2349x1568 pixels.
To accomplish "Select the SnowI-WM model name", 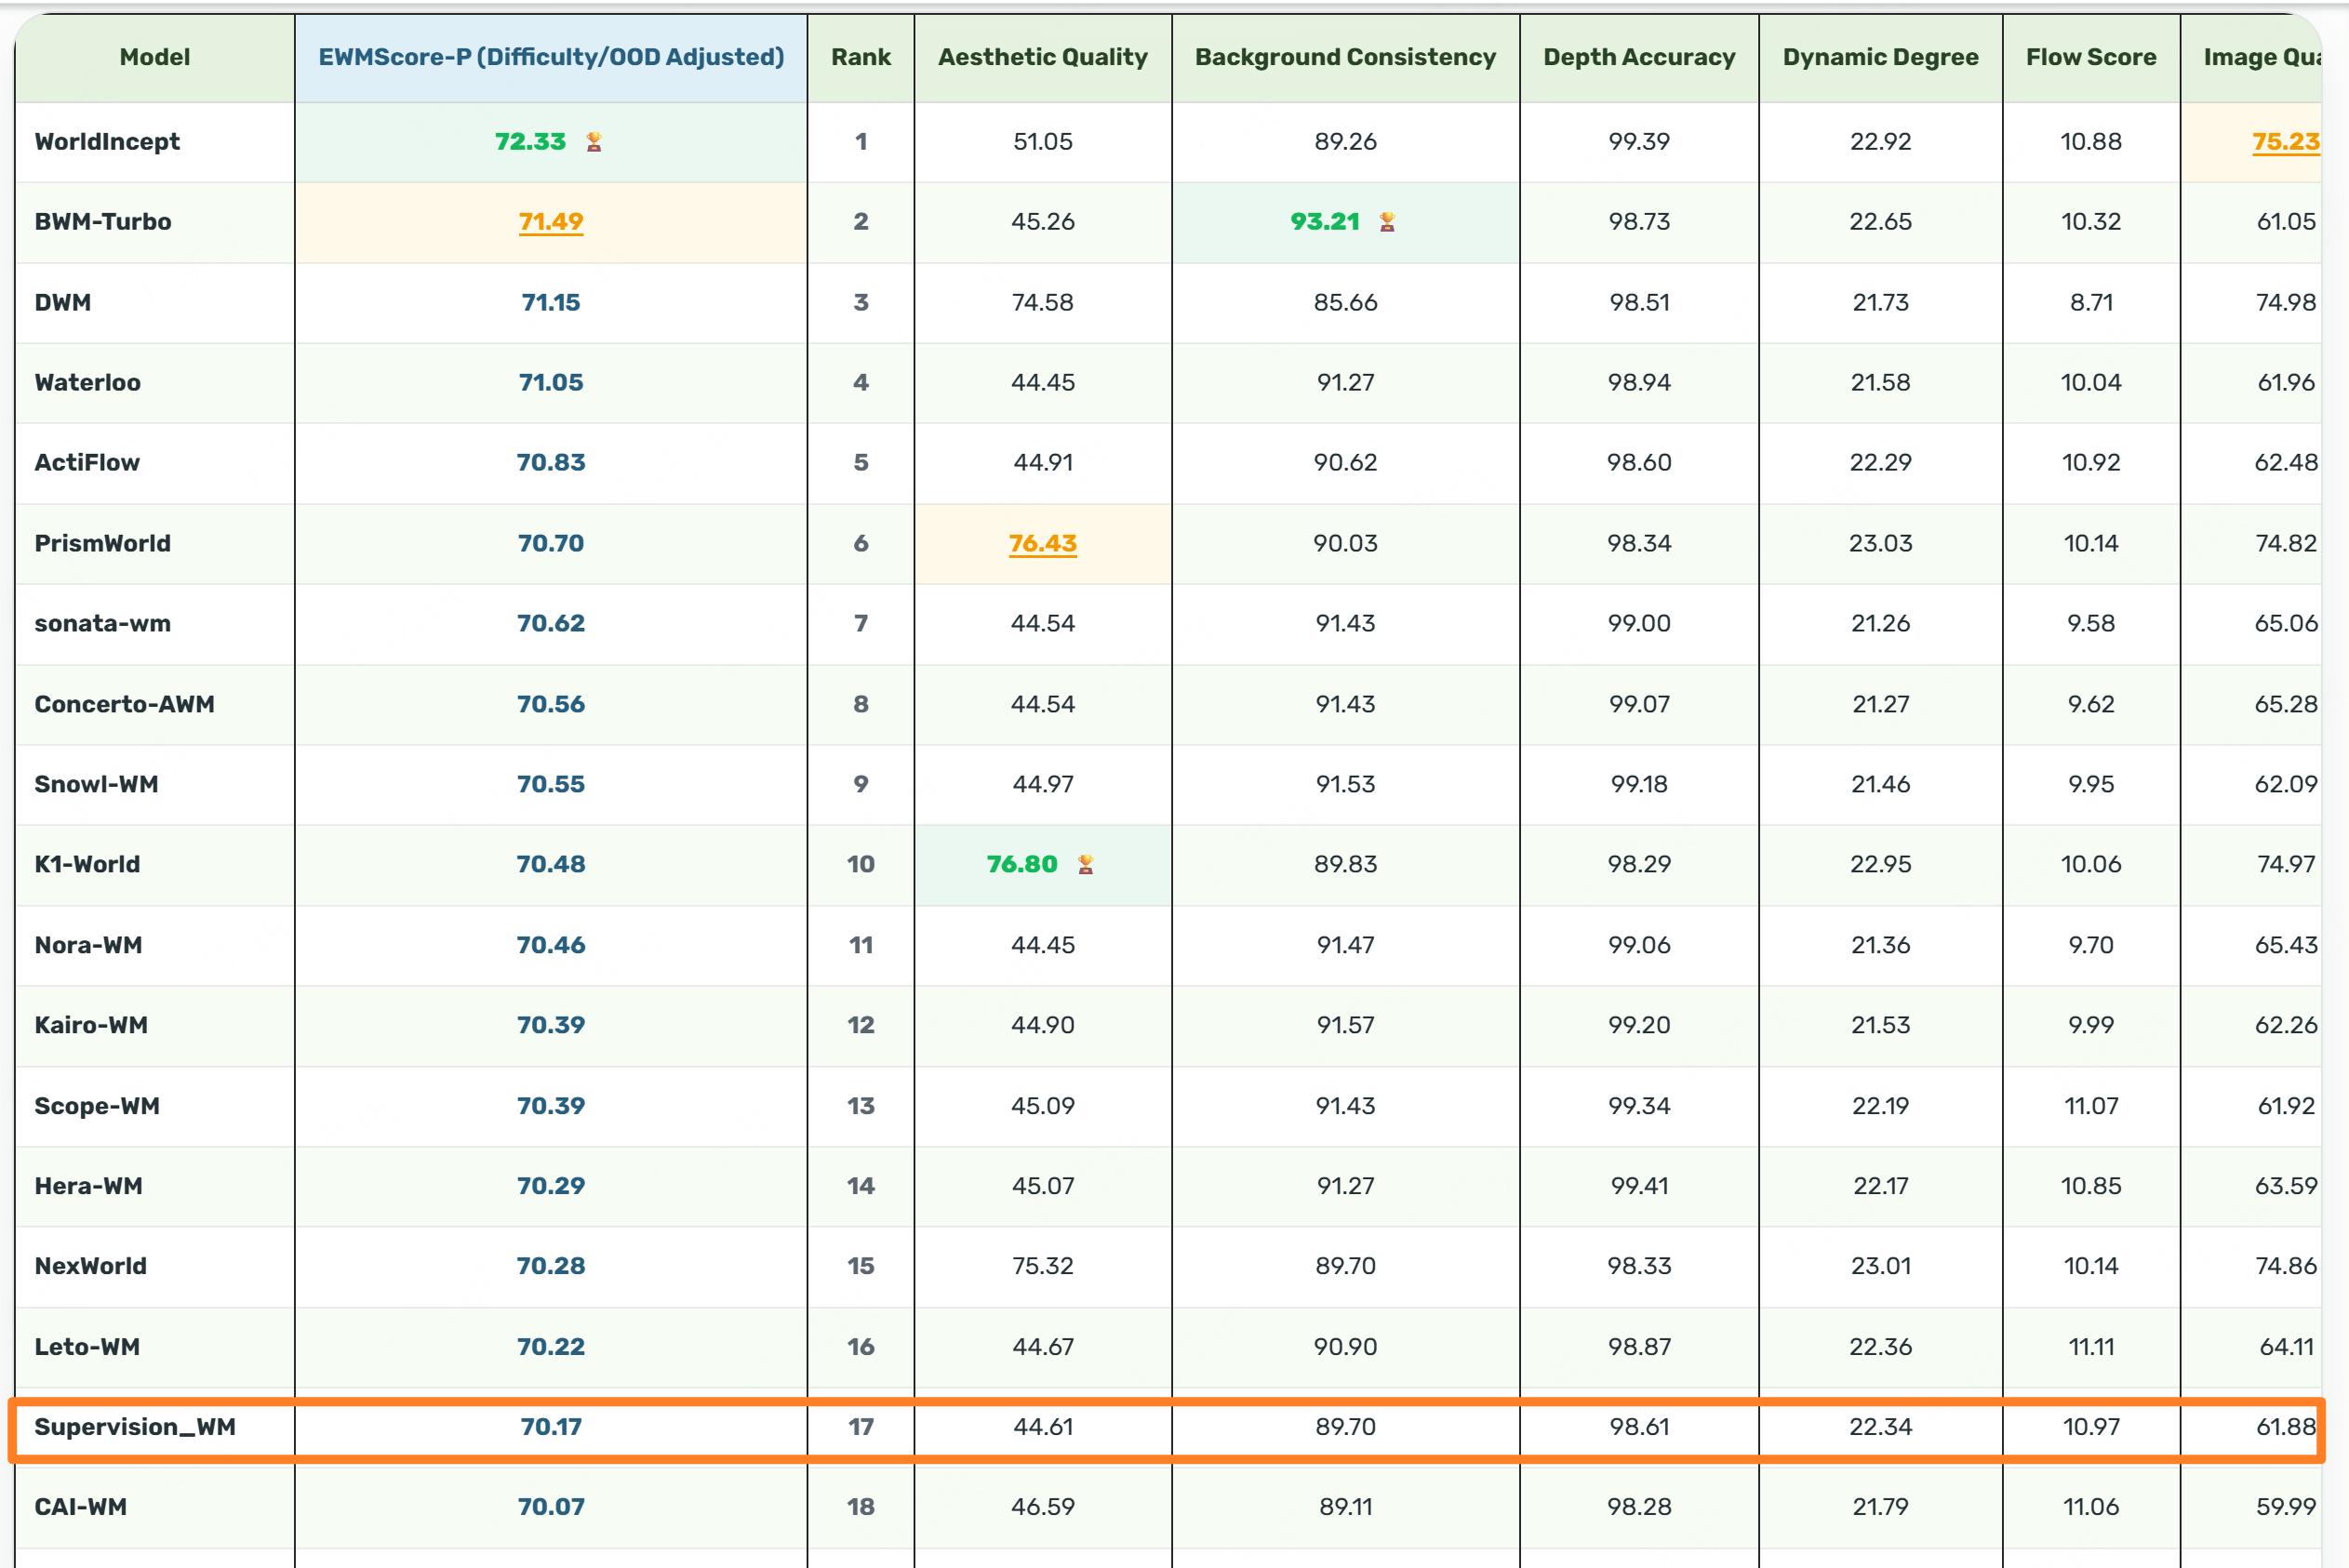I will pos(97,785).
